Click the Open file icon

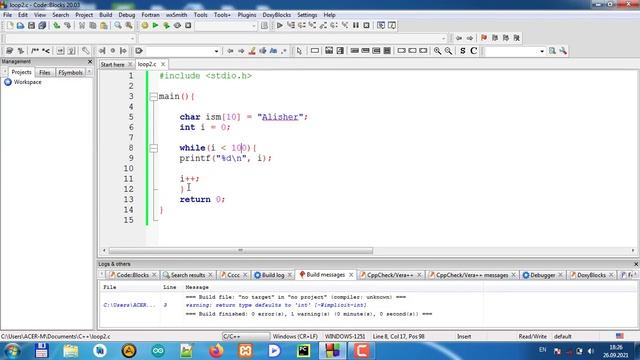click(20, 26)
